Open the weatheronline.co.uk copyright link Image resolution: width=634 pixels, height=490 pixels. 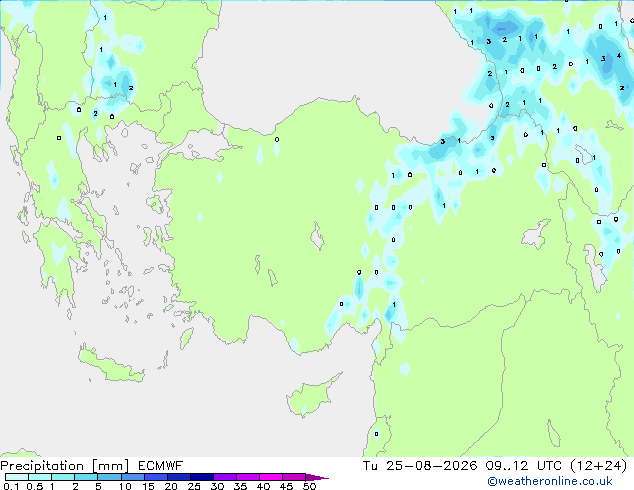(x=550, y=481)
